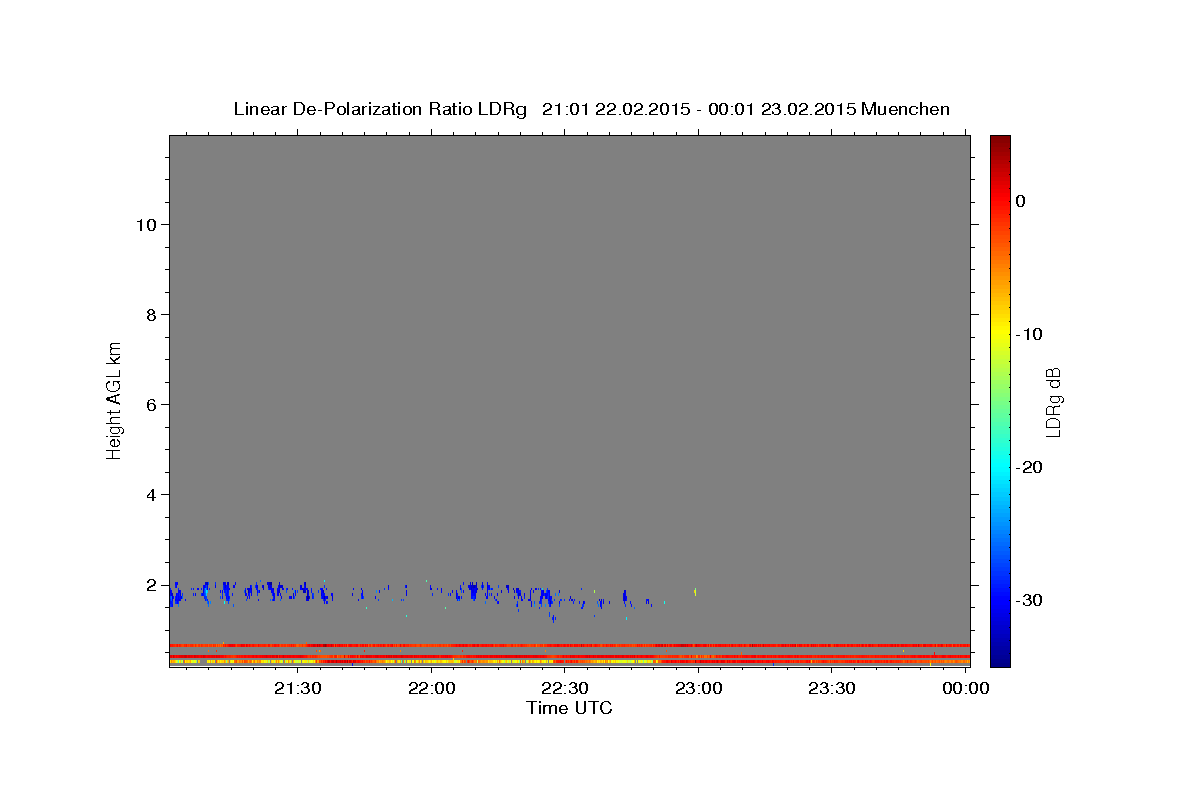Click the 'Muenchen' location text in title
This screenshot has width=1200, height=800.
coord(906,109)
